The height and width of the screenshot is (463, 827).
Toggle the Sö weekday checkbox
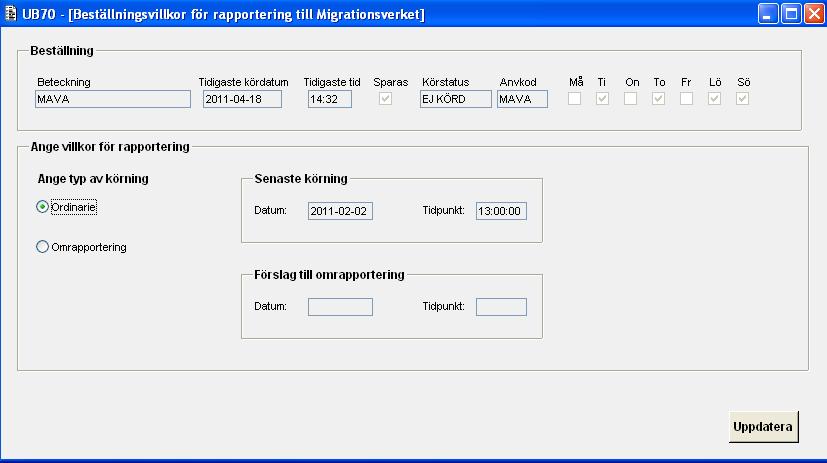[742, 99]
